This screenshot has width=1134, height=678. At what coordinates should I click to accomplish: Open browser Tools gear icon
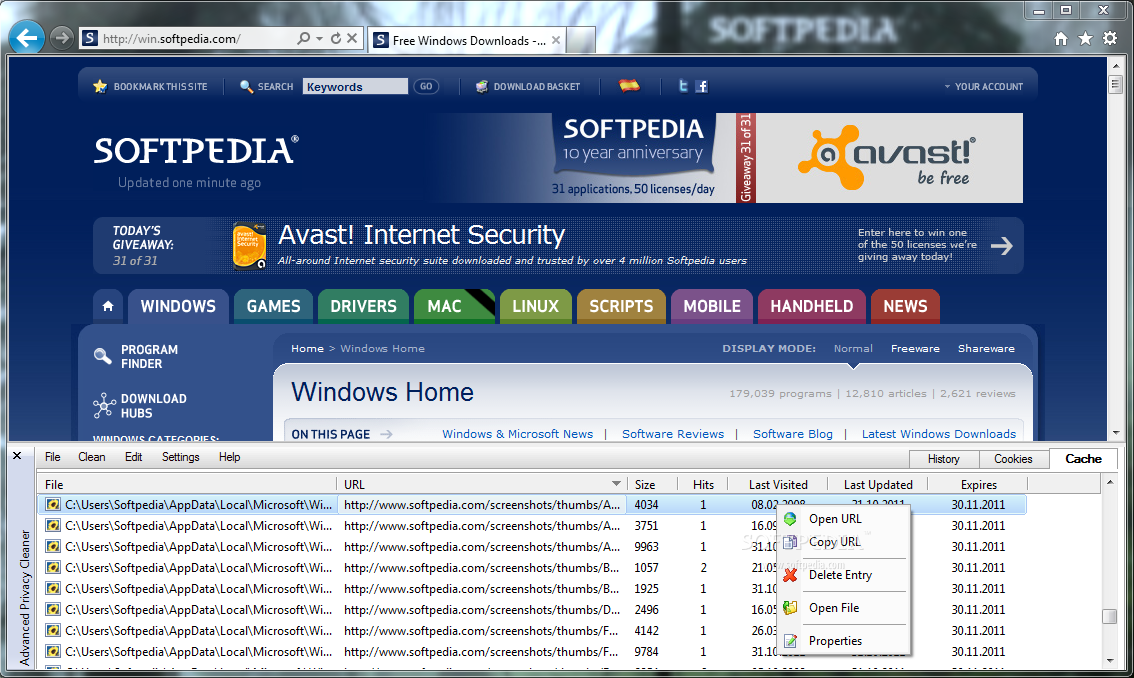pyautogui.click(x=1110, y=38)
